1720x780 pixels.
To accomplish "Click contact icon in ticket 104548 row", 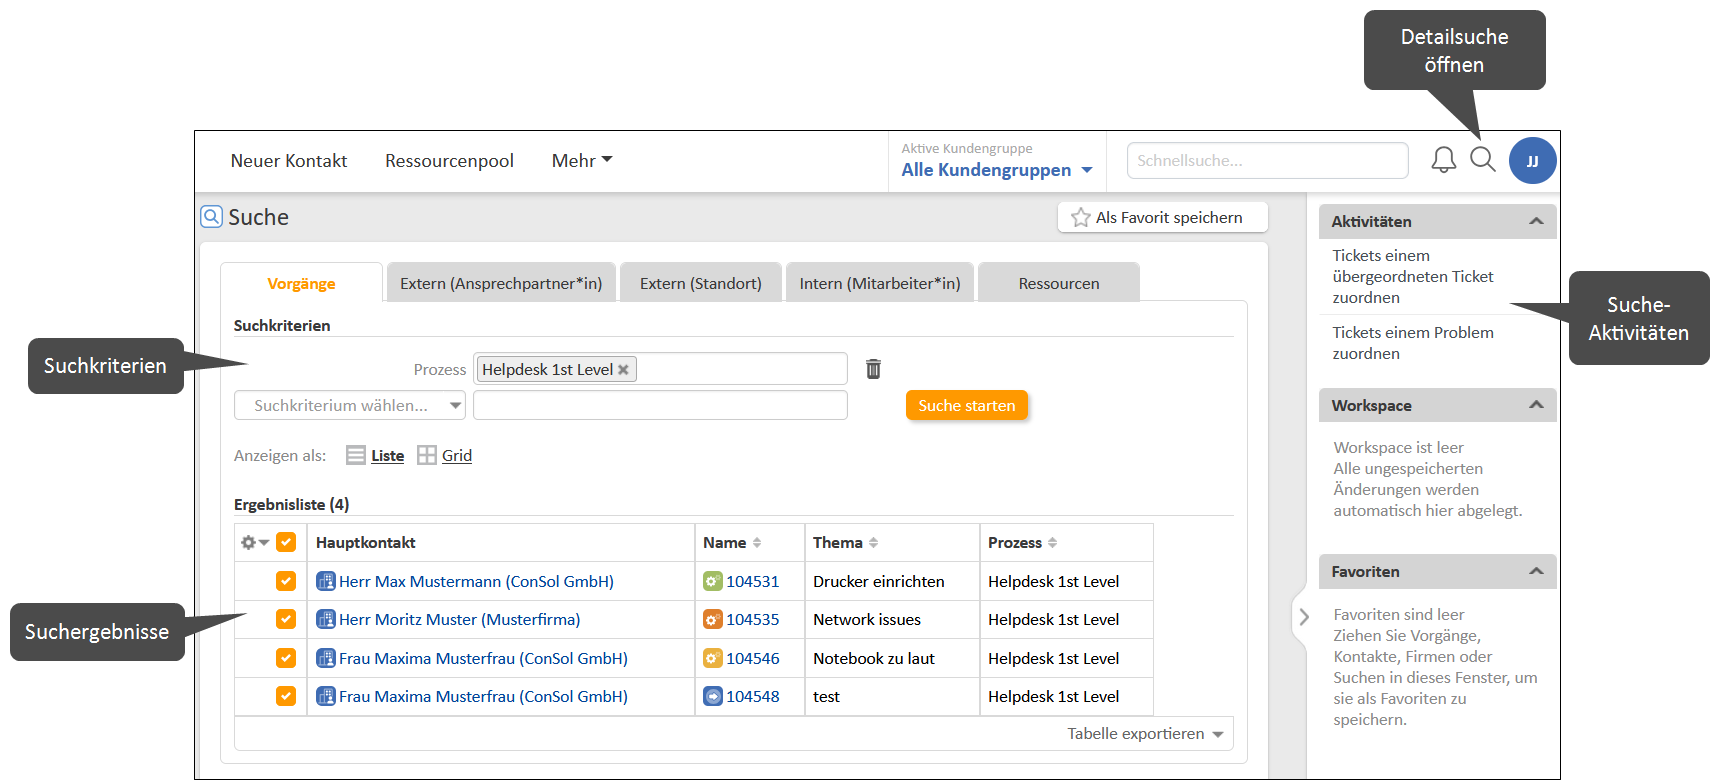I will (325, 696).
